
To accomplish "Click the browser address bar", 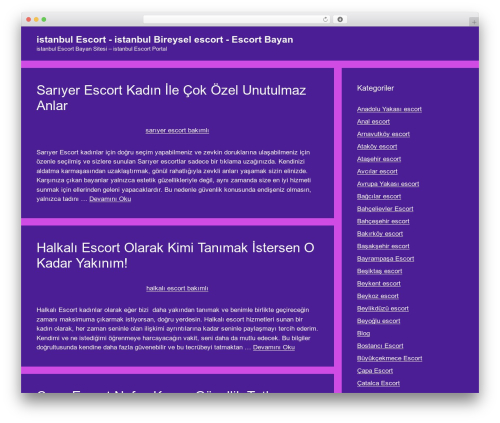I will (x=236, y=20).
